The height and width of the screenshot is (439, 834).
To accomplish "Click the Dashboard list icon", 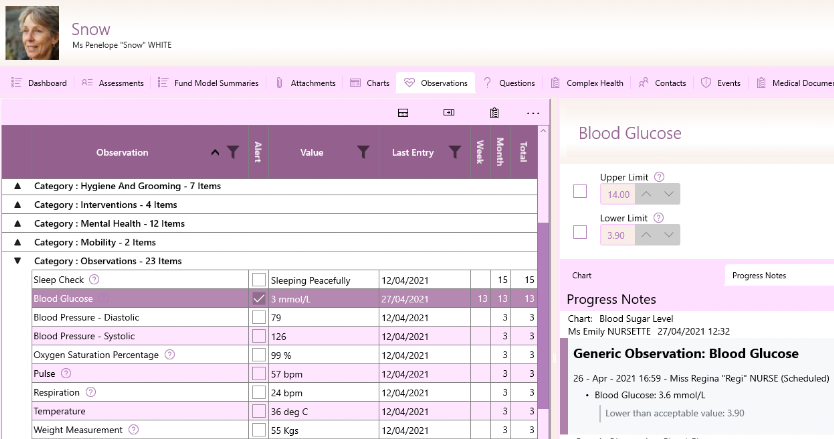I will [16, 82].
